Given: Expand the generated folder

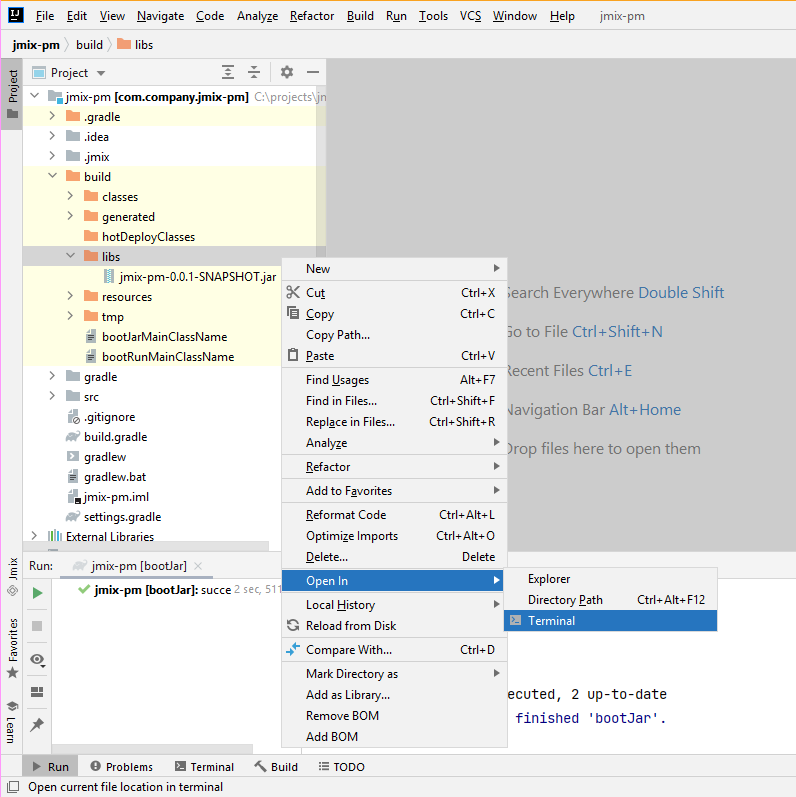Looking at the screenshot, I should tap(70, 216).
